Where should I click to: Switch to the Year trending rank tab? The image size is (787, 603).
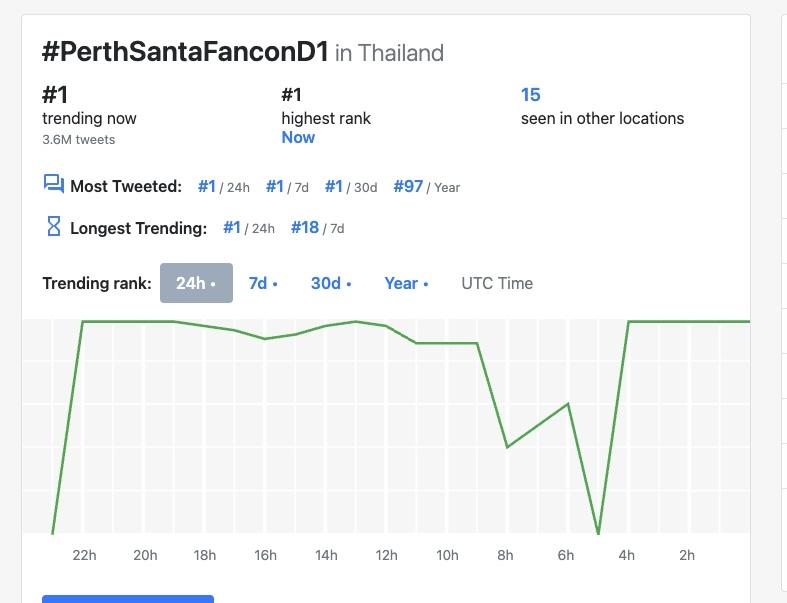pos(405,283)
